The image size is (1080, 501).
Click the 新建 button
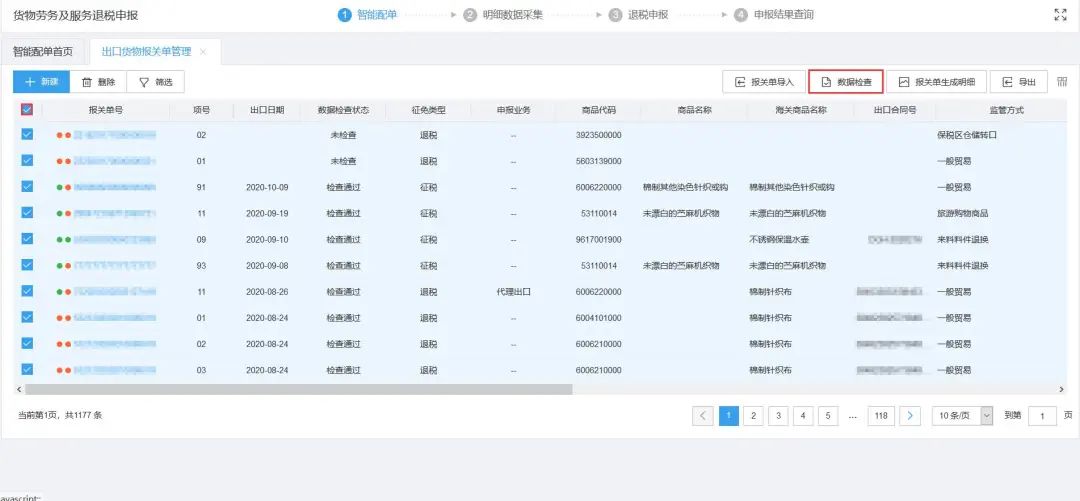41,81
